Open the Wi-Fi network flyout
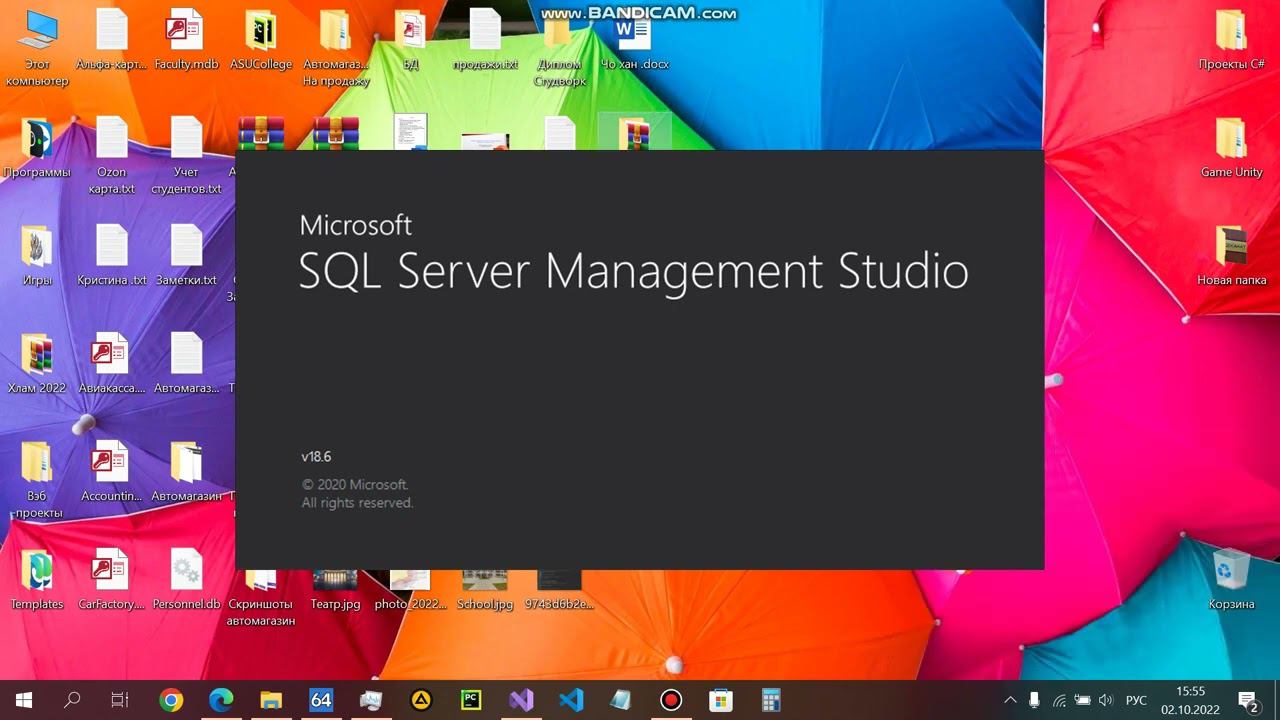This screenshot has height=720, width=1280. point(1058,700)
